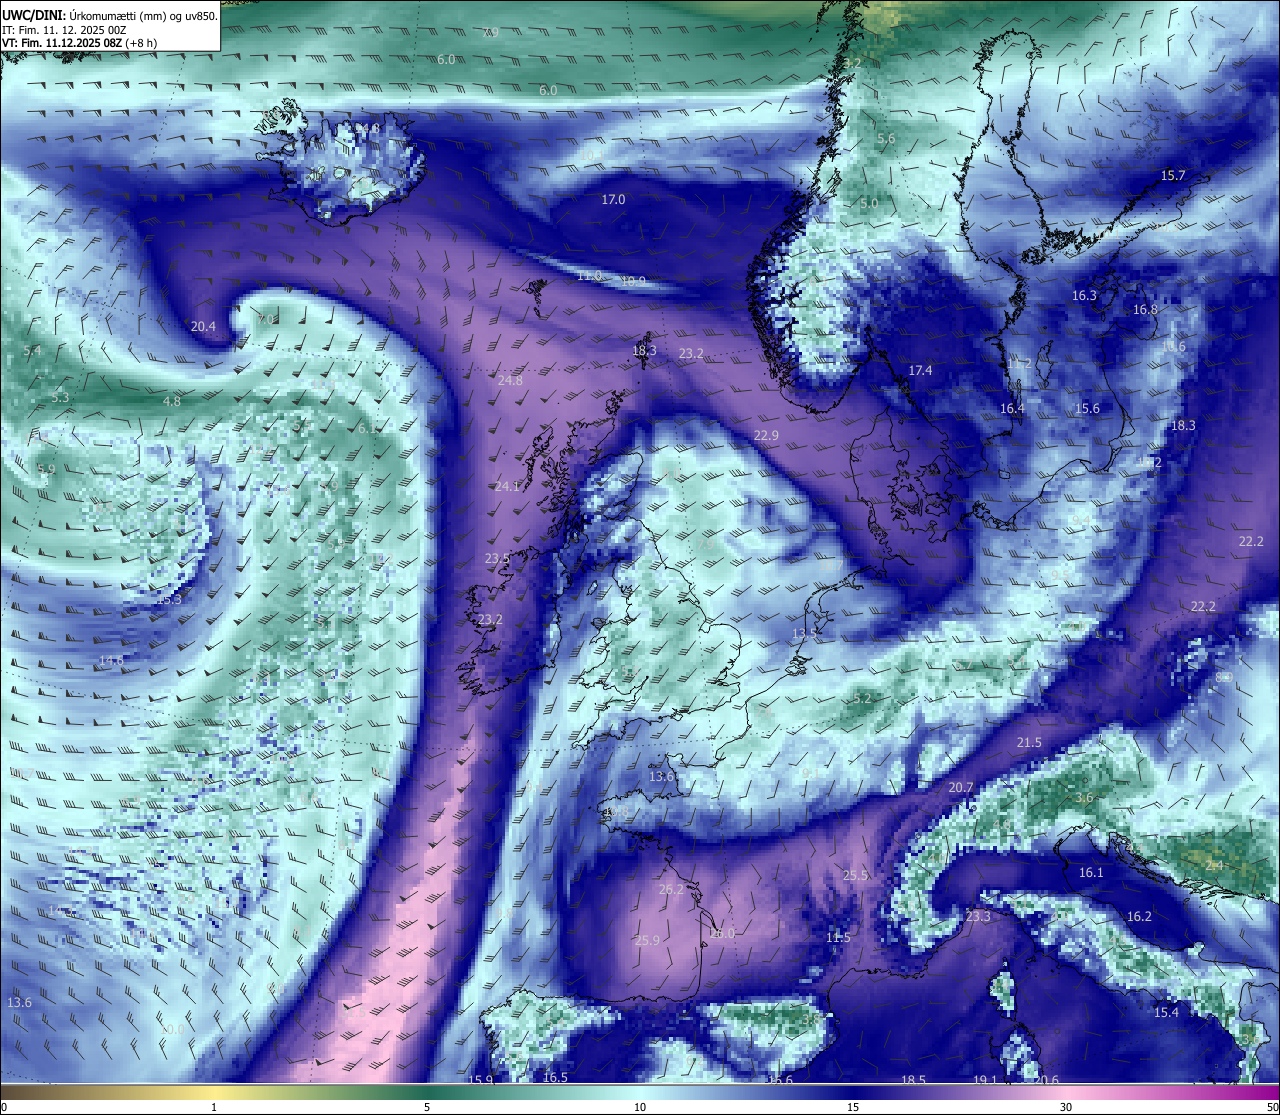Click the 15.4 value over southern Italy

1166,1012
